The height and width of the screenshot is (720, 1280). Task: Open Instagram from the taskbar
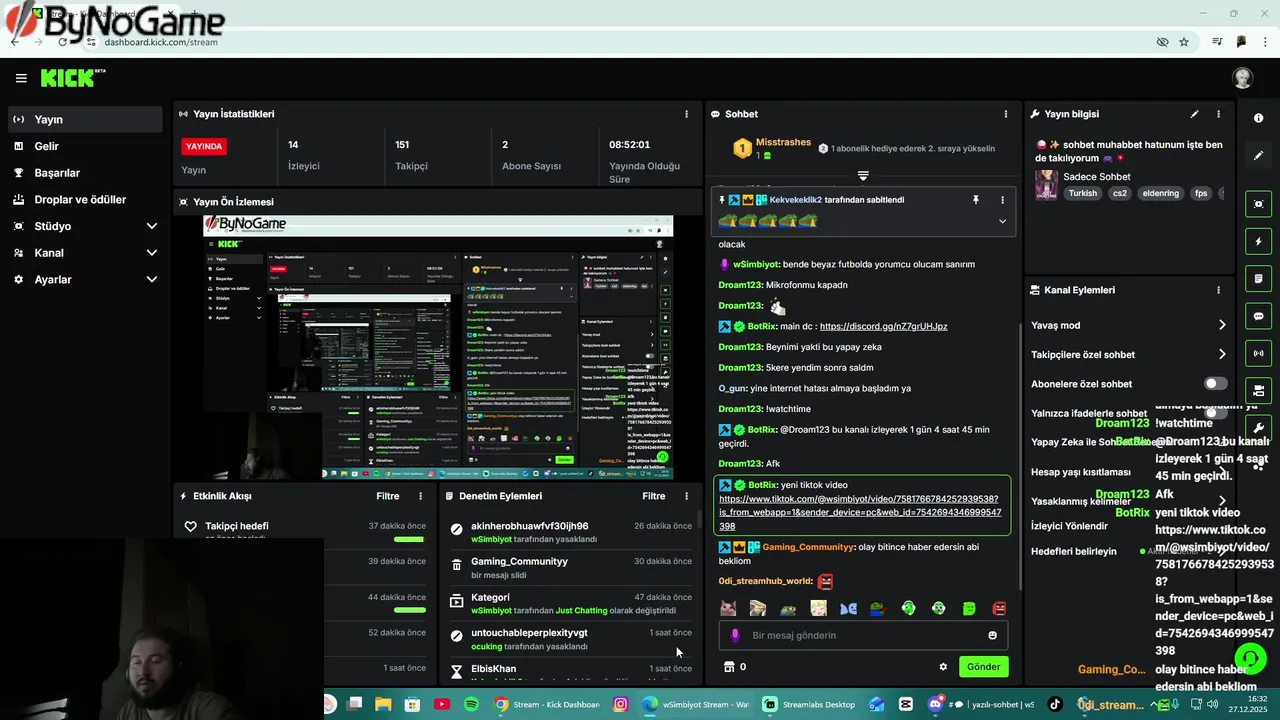[620, 704]
